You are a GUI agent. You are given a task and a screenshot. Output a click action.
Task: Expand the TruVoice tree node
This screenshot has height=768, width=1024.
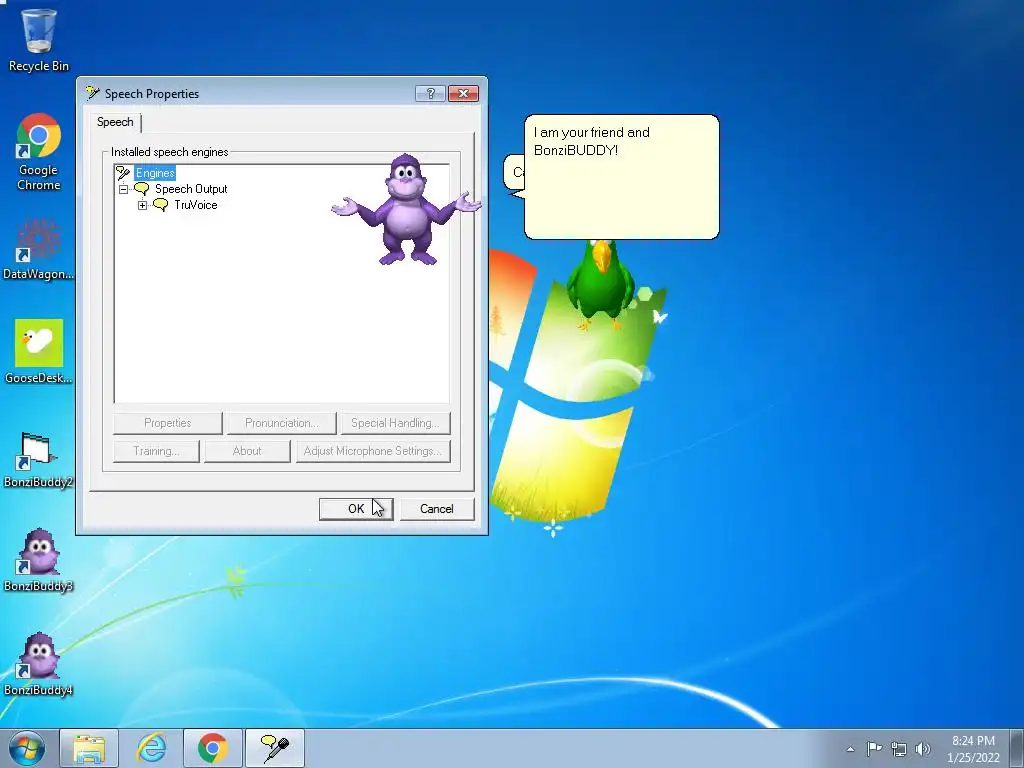(142, 206)
